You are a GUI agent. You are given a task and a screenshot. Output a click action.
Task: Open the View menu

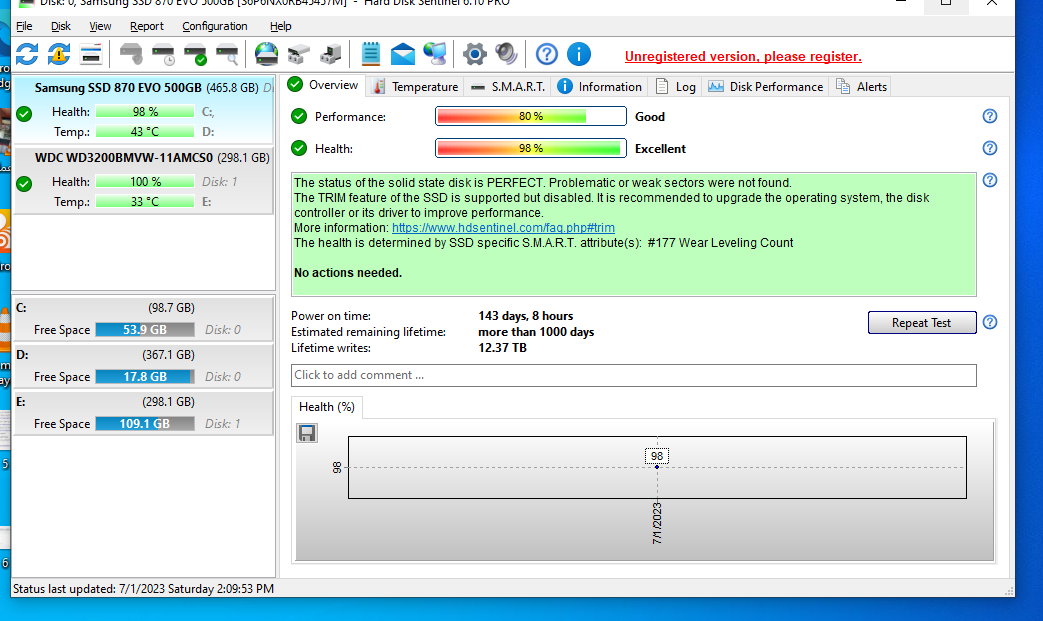(x=100, y=26)
